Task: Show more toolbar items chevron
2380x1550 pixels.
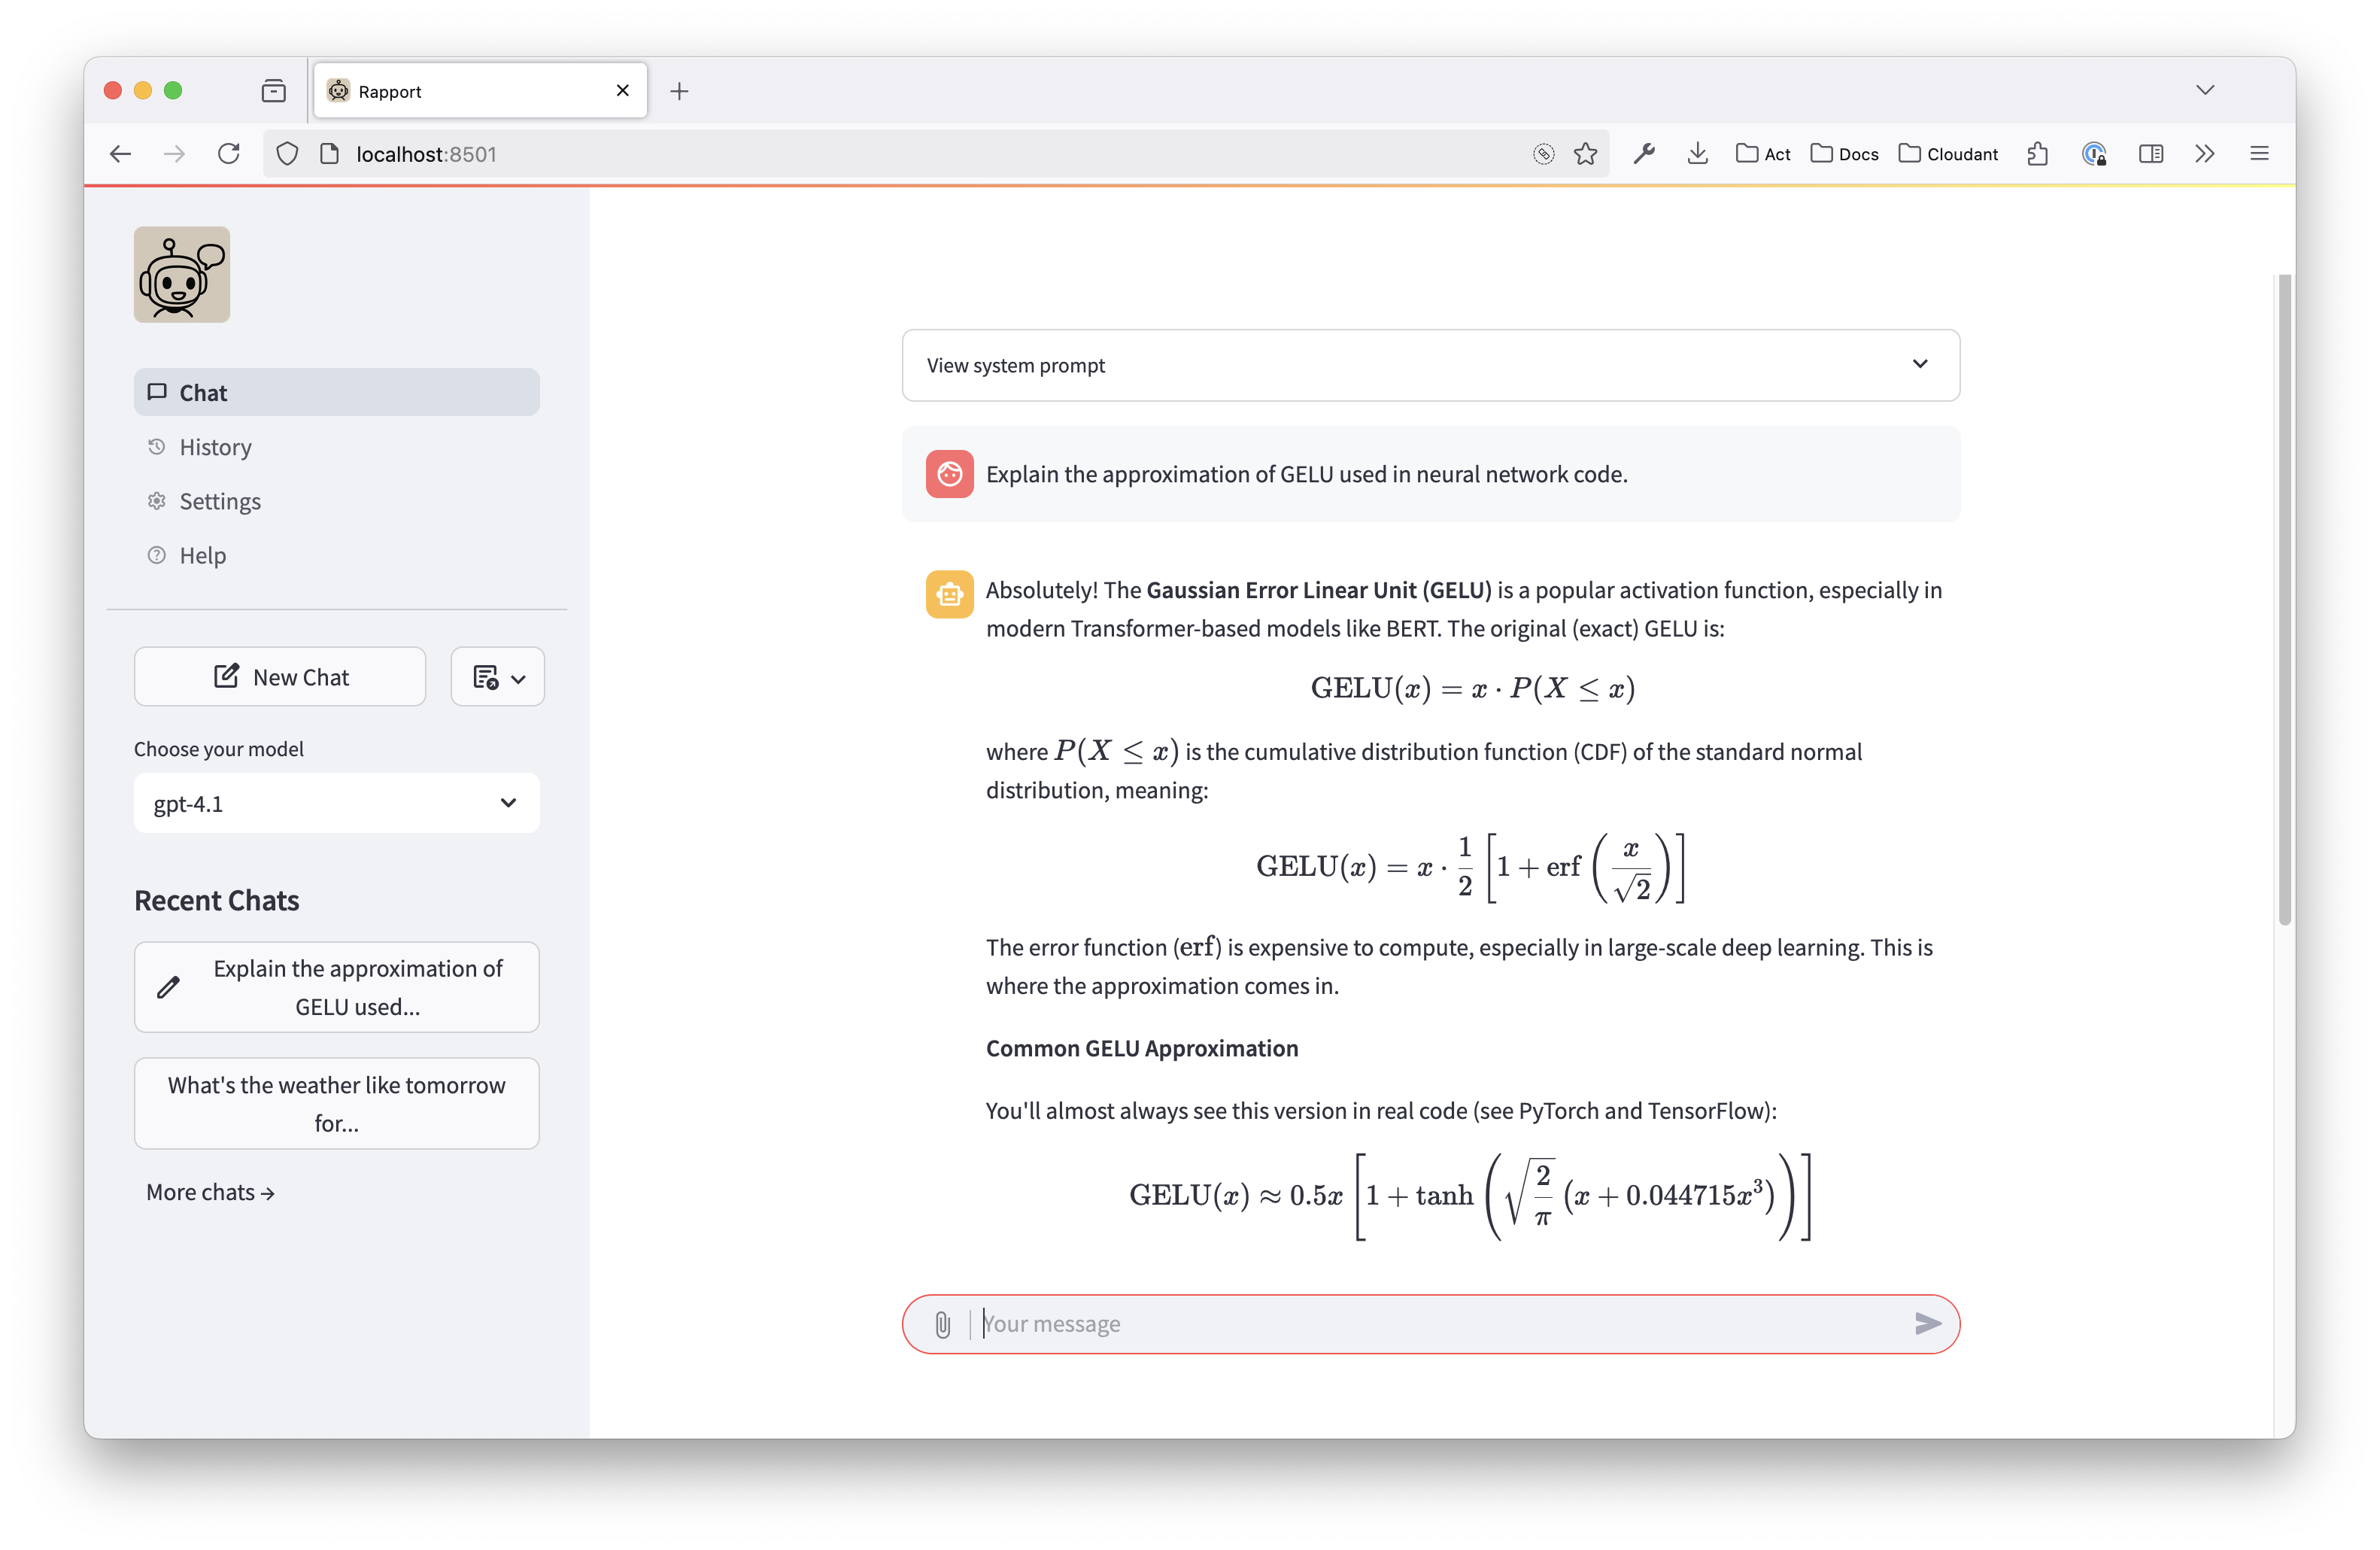Action: point(2205,154)
